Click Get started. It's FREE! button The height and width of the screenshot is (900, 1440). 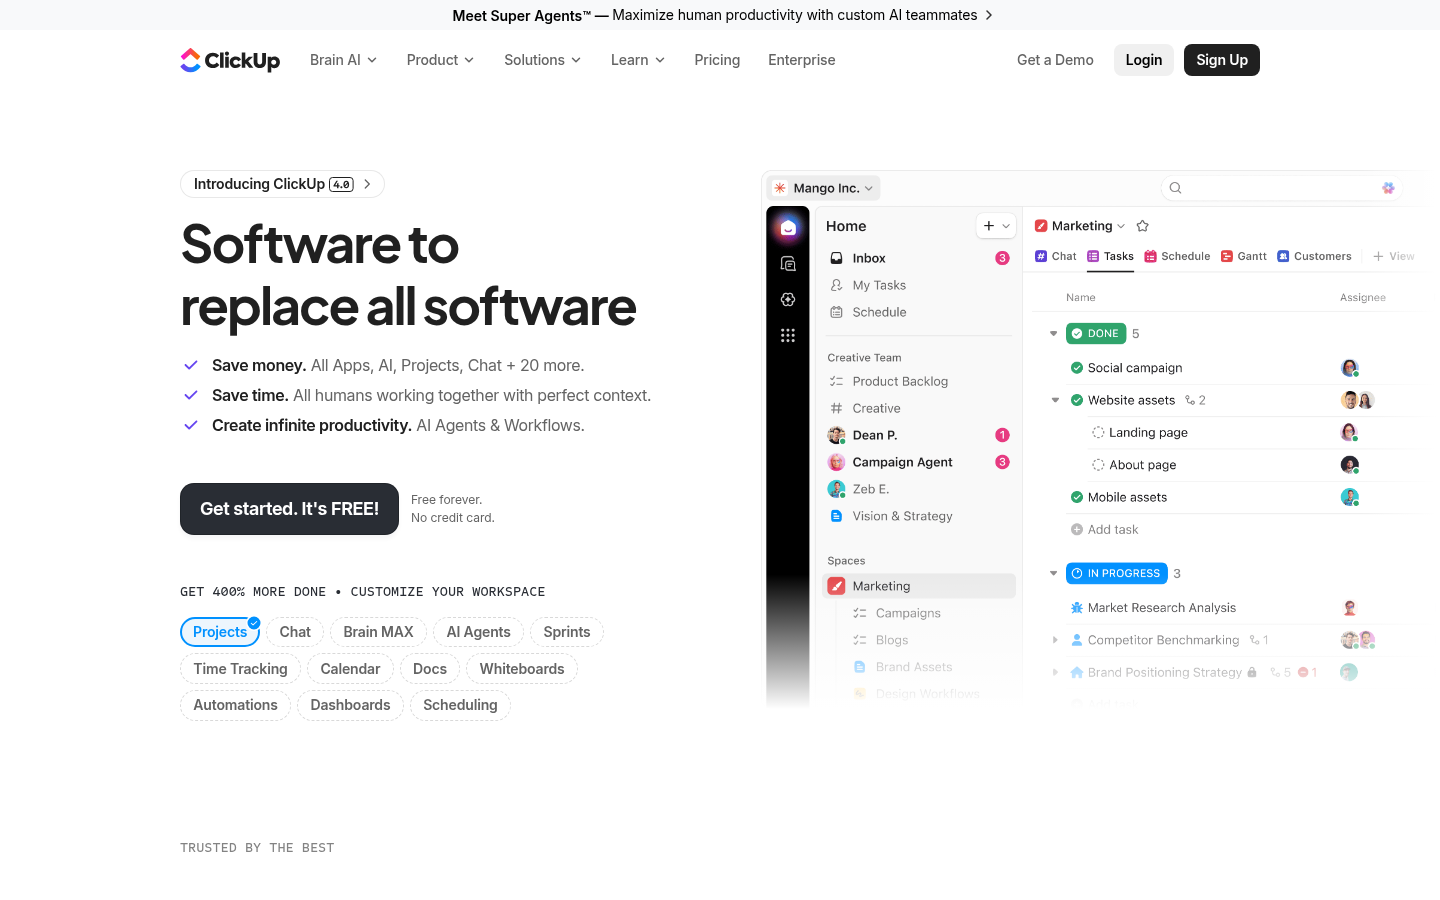pos(289,509)
